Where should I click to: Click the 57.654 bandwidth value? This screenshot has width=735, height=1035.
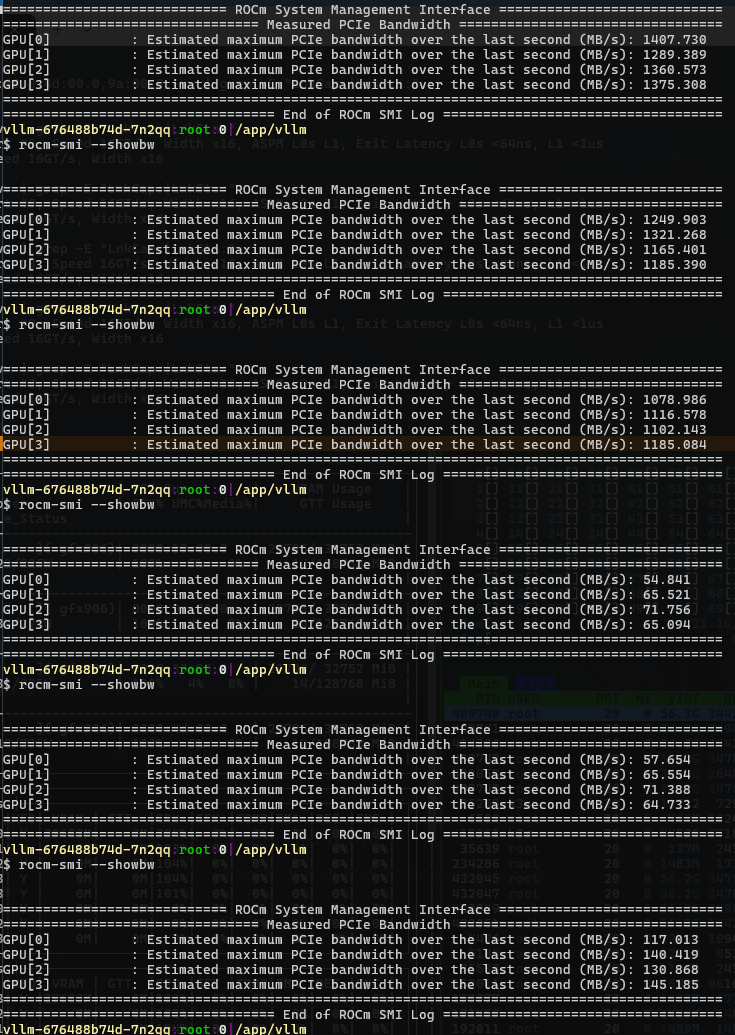point(666,760)
